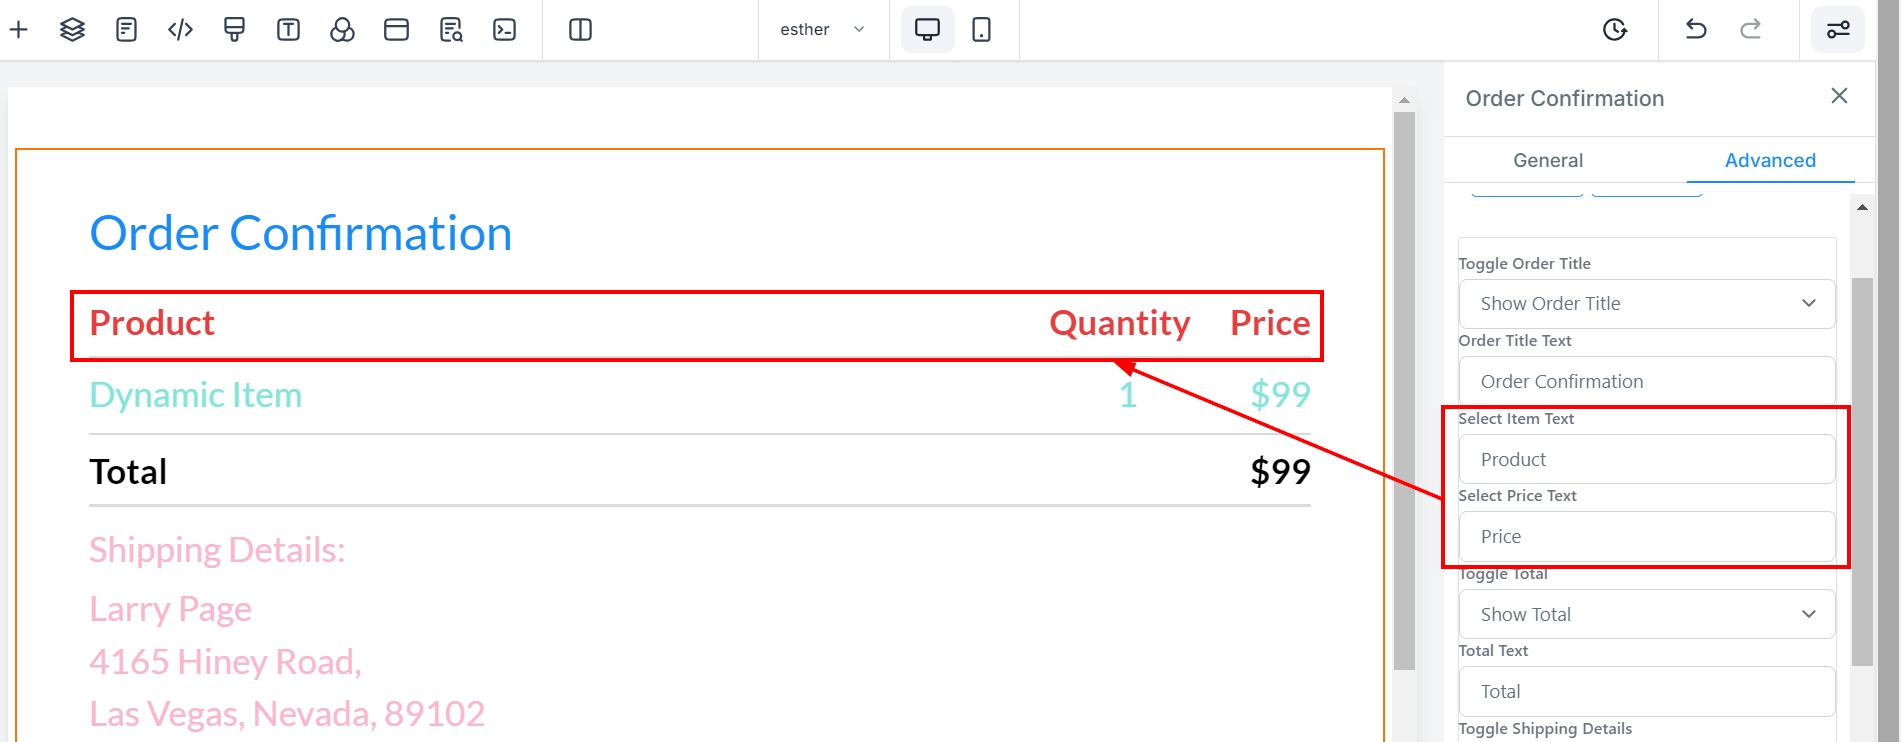Image resolution: width=1901 pixels, height=742 pixels.
Task: Click the undo arrow
Action: (x=1696, y=30)
